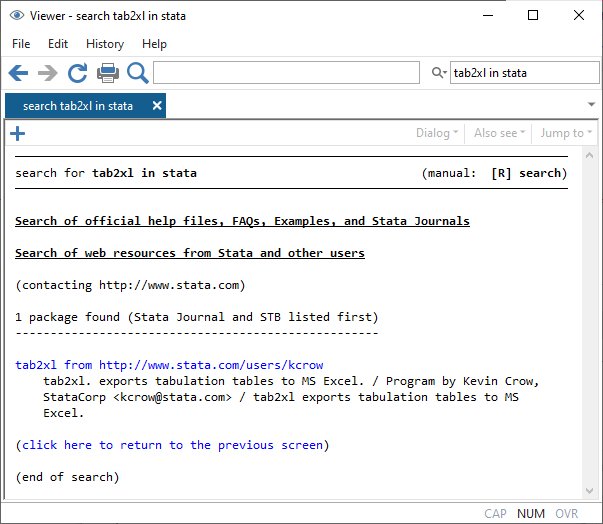Click '1 package found' line

[197, 317]
